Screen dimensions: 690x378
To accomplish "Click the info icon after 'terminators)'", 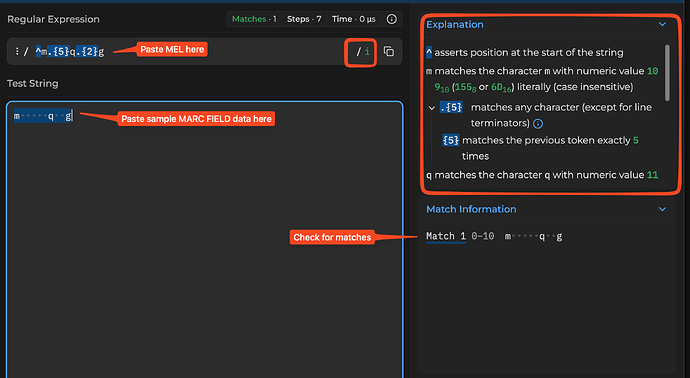I will (538, 124).
